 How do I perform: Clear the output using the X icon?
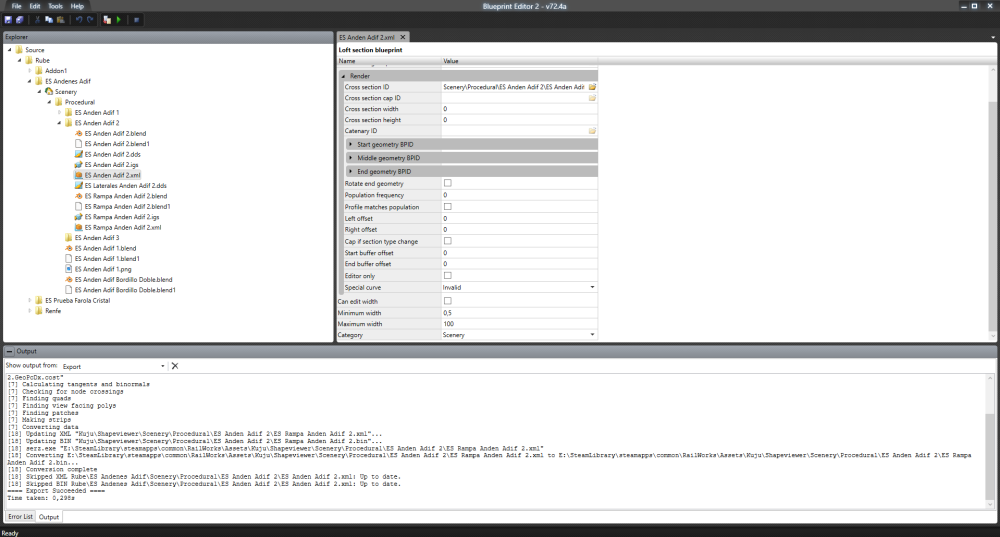click(x=175, y=366)
